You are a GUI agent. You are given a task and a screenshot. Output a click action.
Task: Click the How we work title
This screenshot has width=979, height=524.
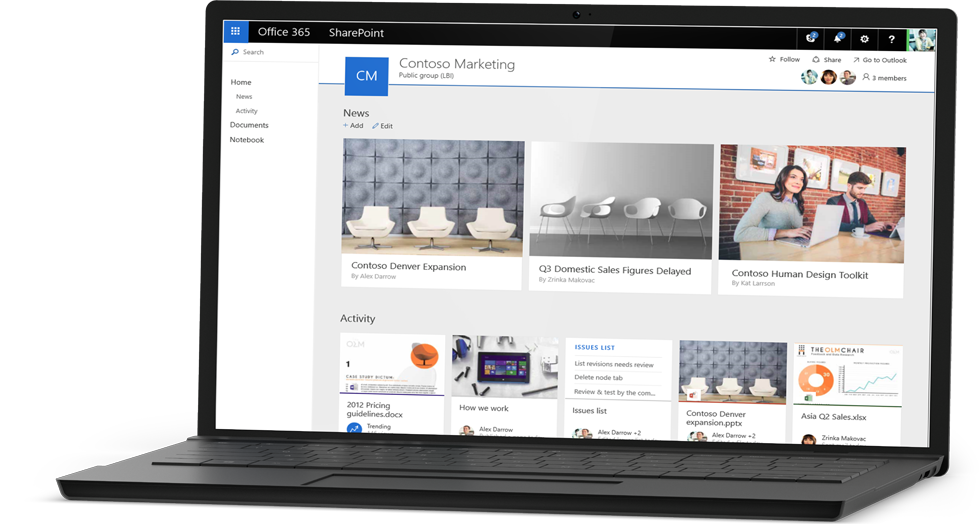(x=483, y=408)
